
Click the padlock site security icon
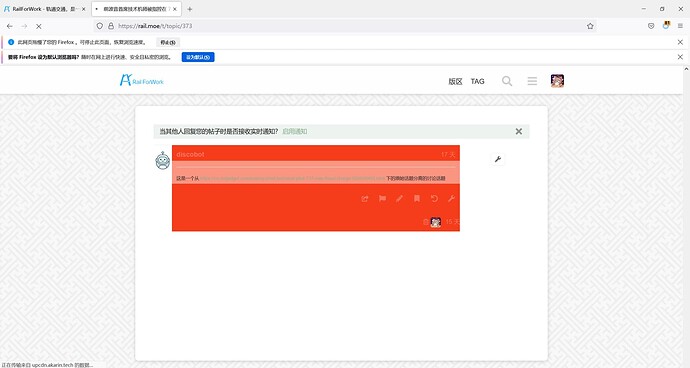[x=111, y=26]
